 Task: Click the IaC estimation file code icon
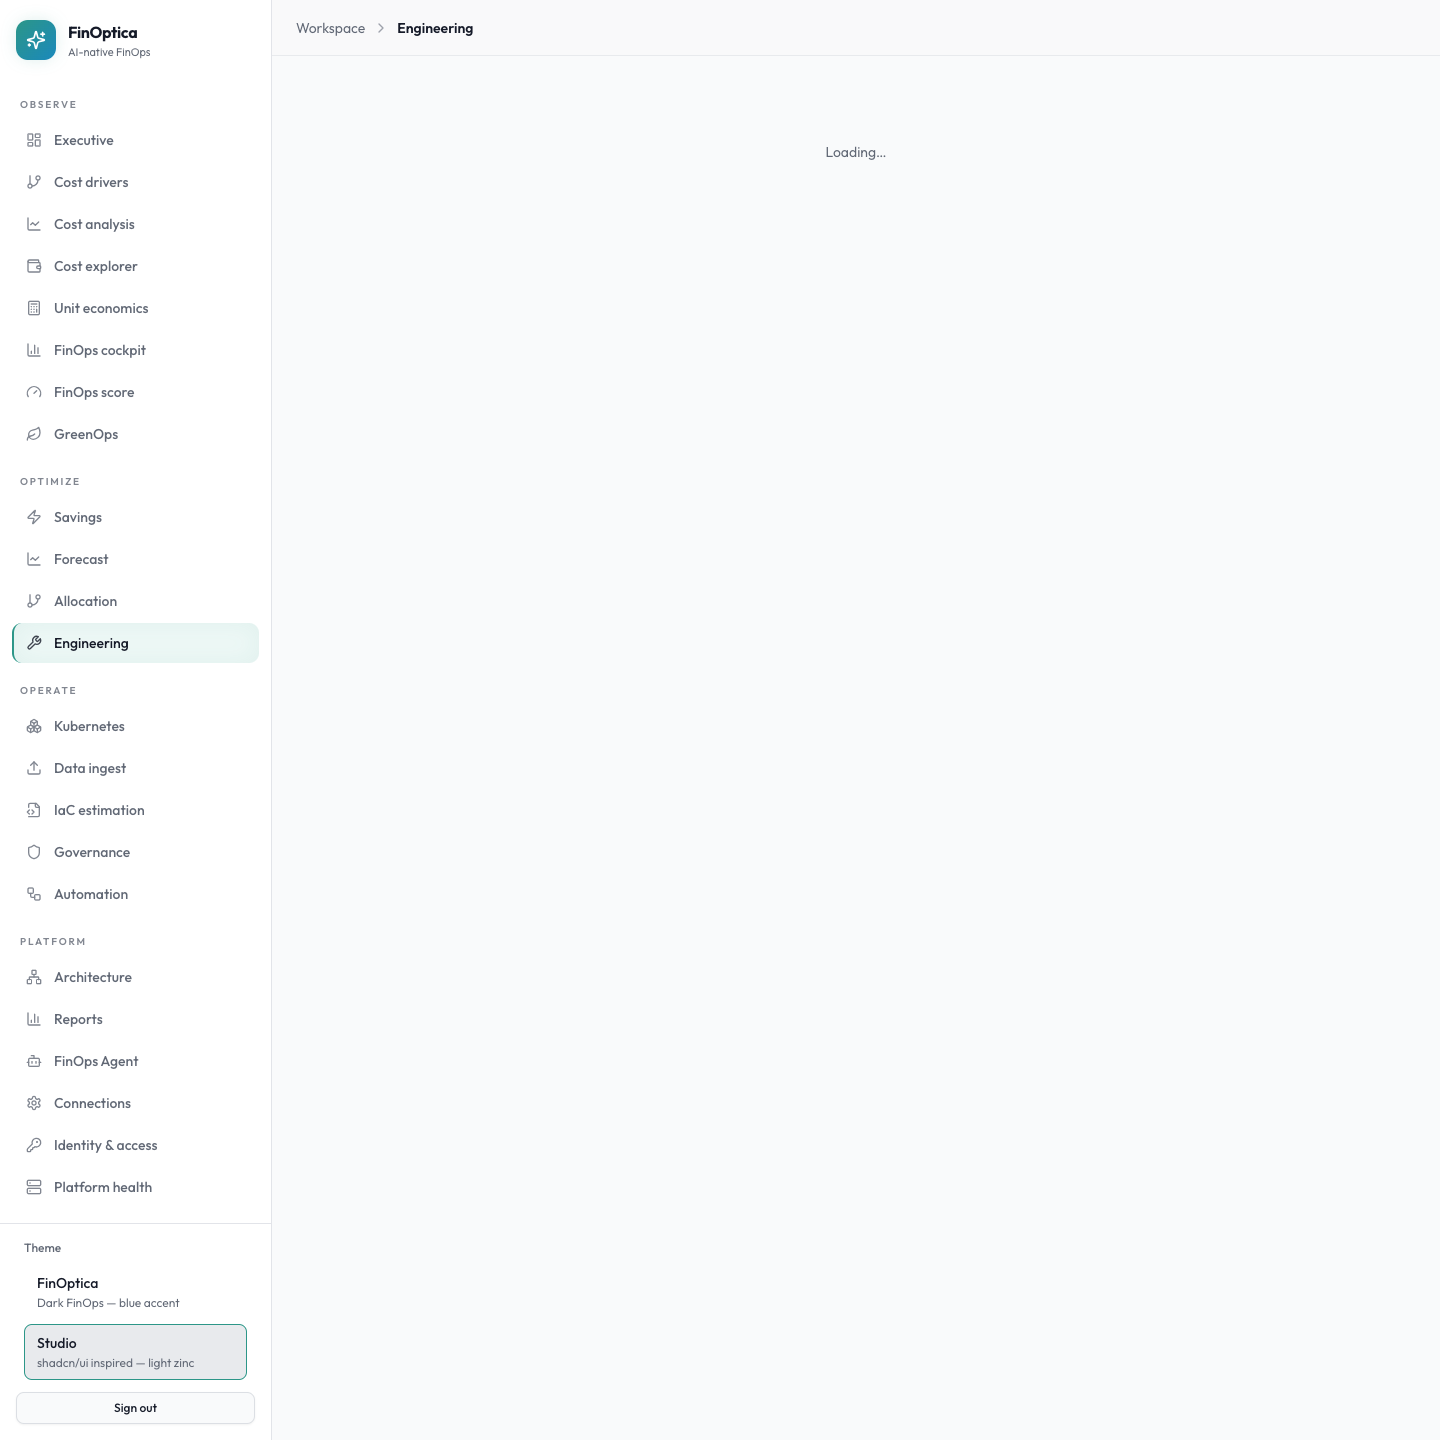click(34, 810)
